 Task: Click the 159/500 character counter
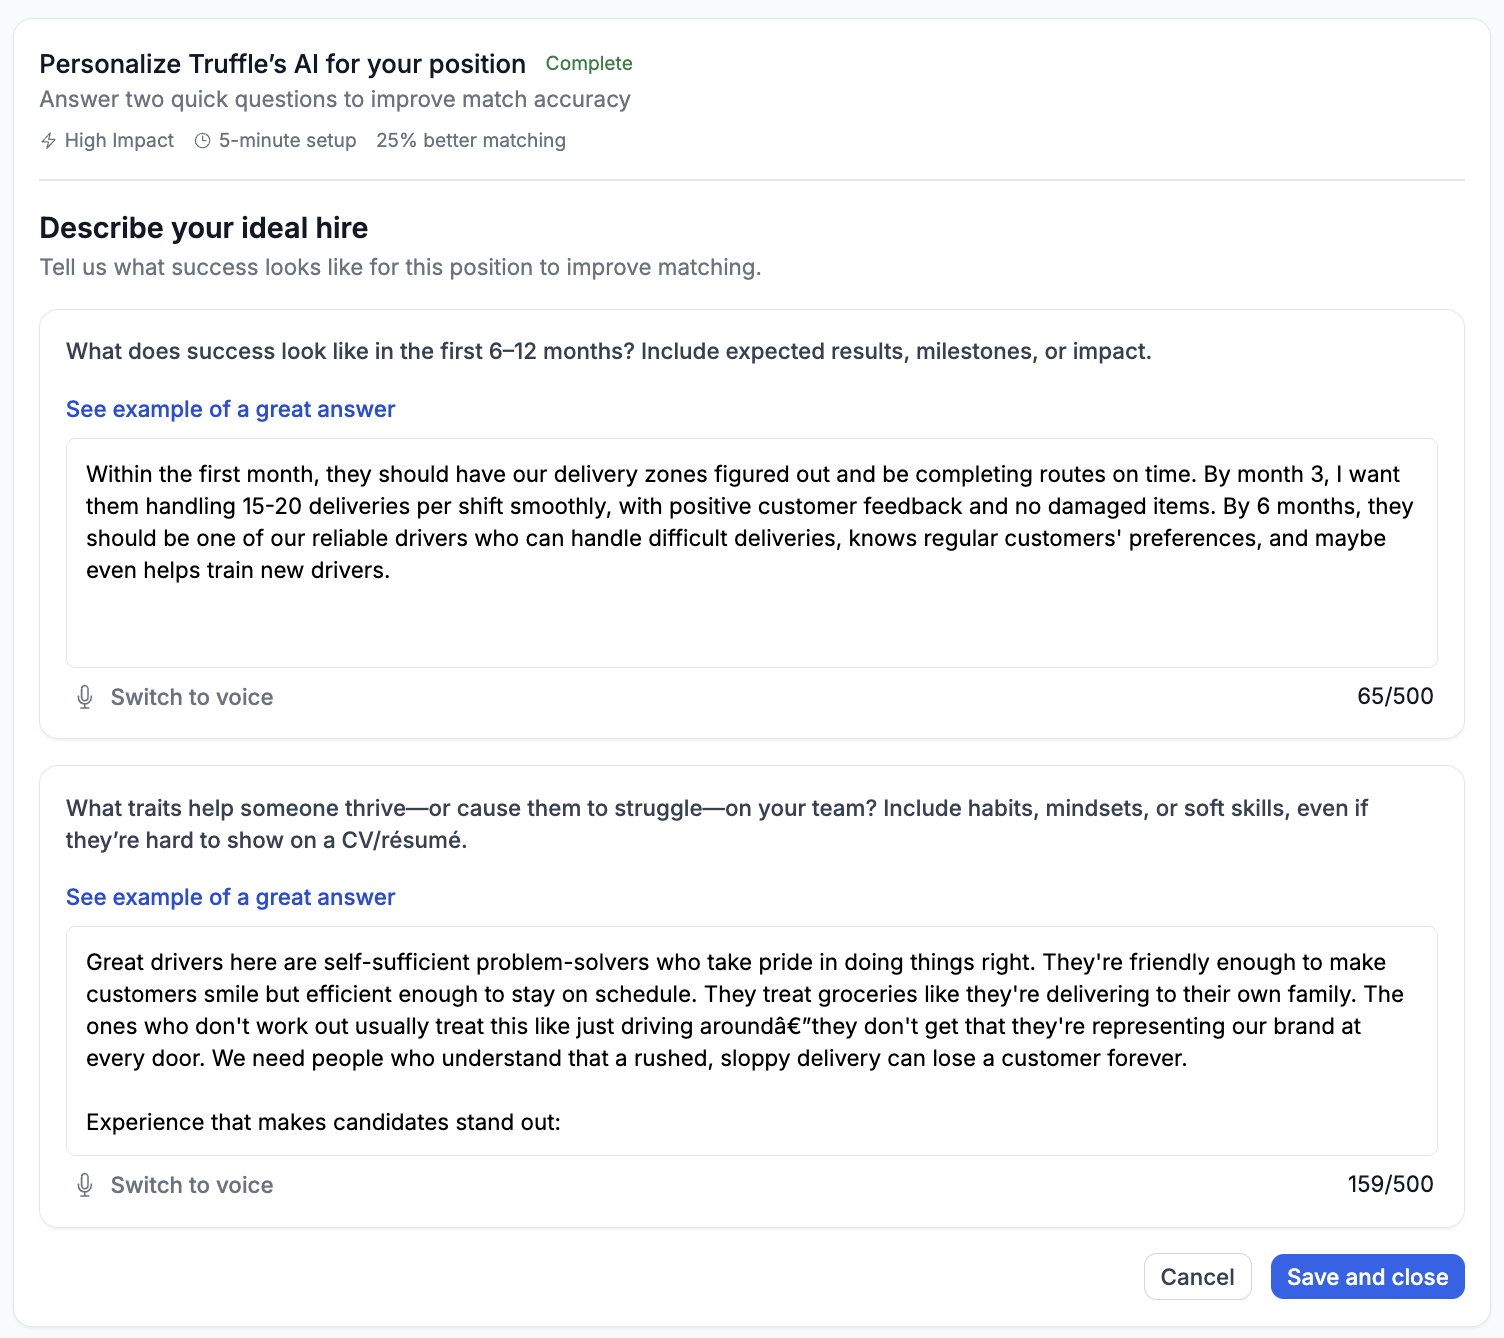coord(1390,1184)
